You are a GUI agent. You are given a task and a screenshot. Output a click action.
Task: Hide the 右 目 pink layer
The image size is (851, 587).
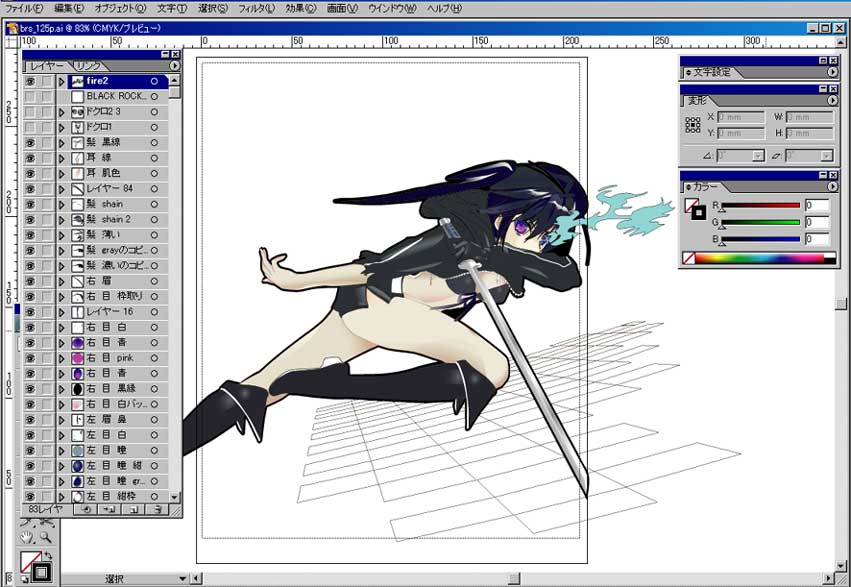pos(30,358)
